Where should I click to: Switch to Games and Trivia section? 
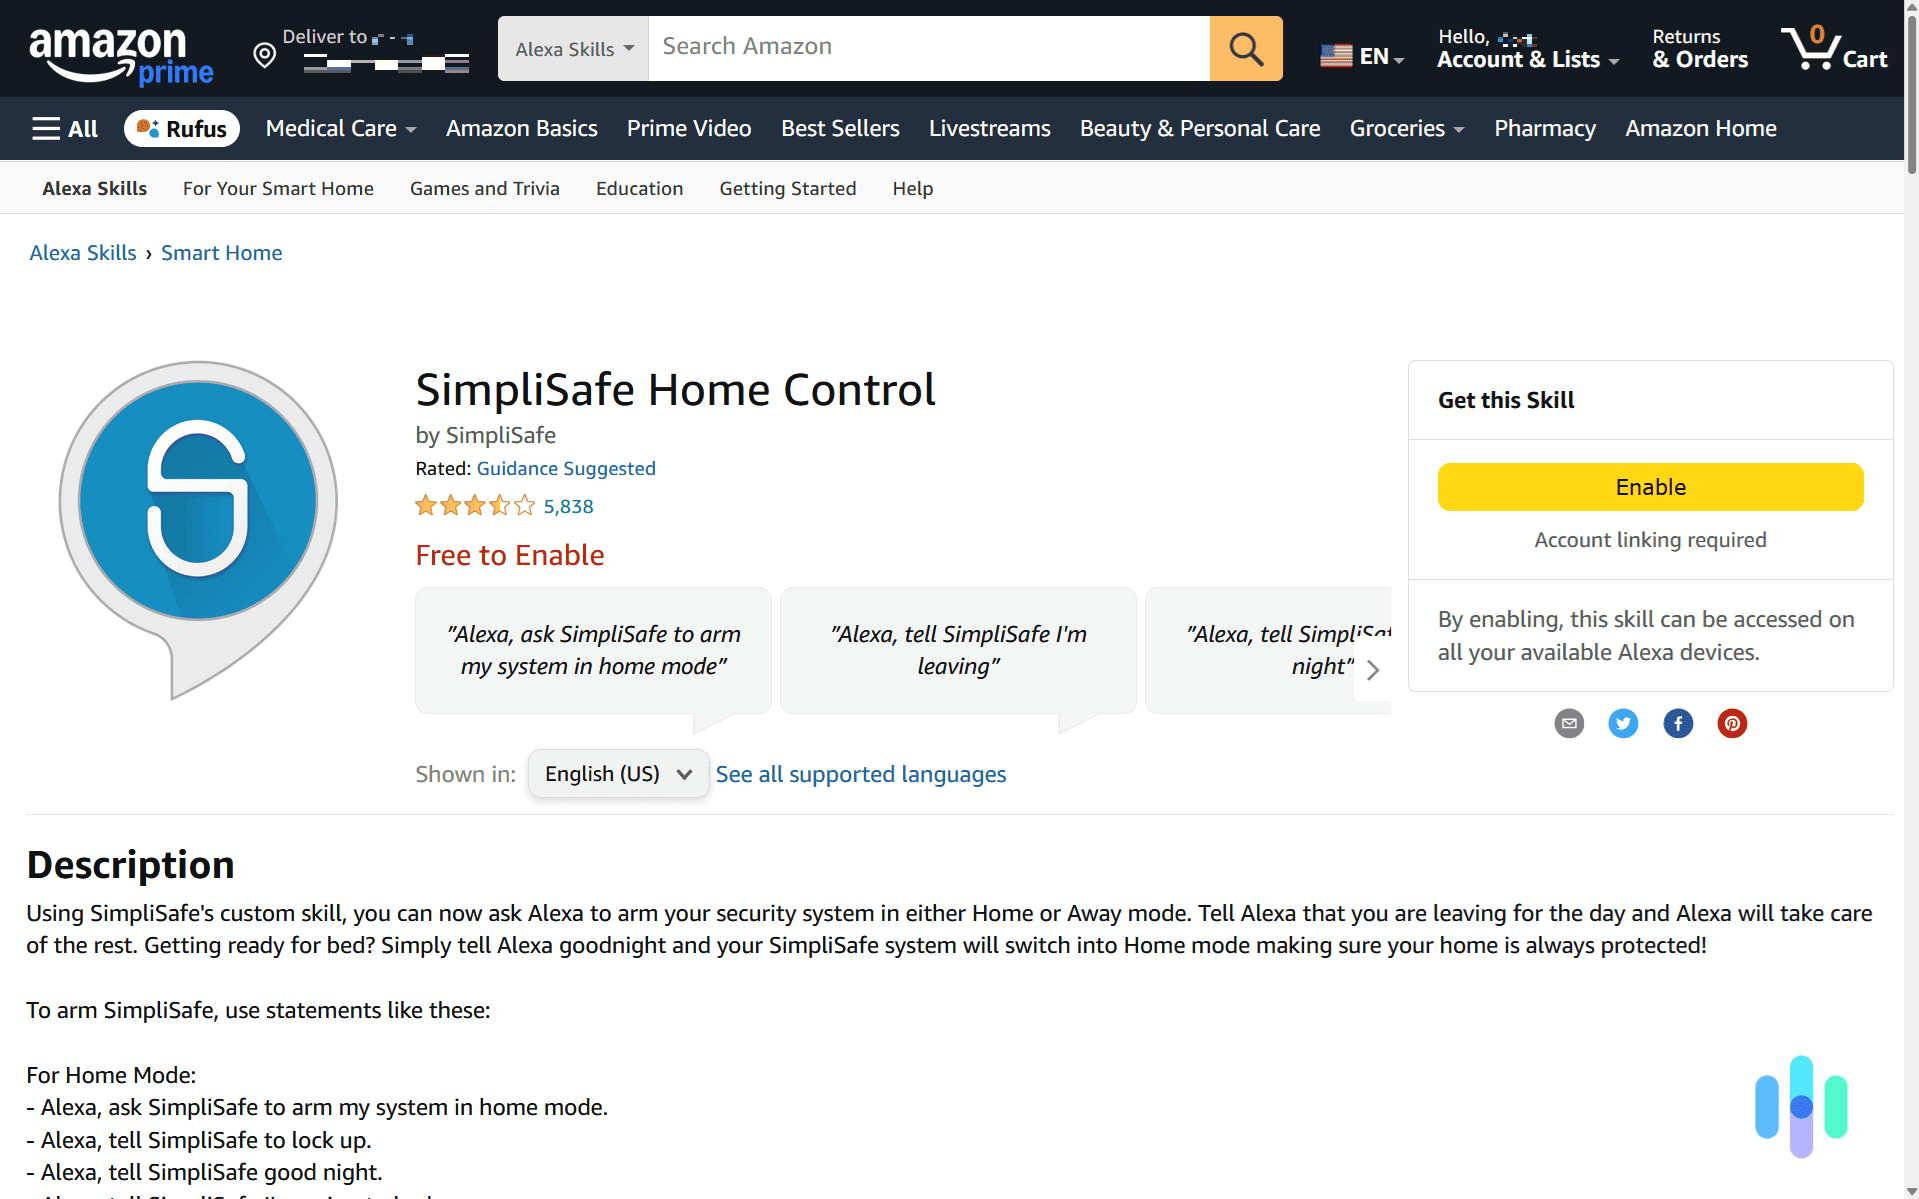484,188
